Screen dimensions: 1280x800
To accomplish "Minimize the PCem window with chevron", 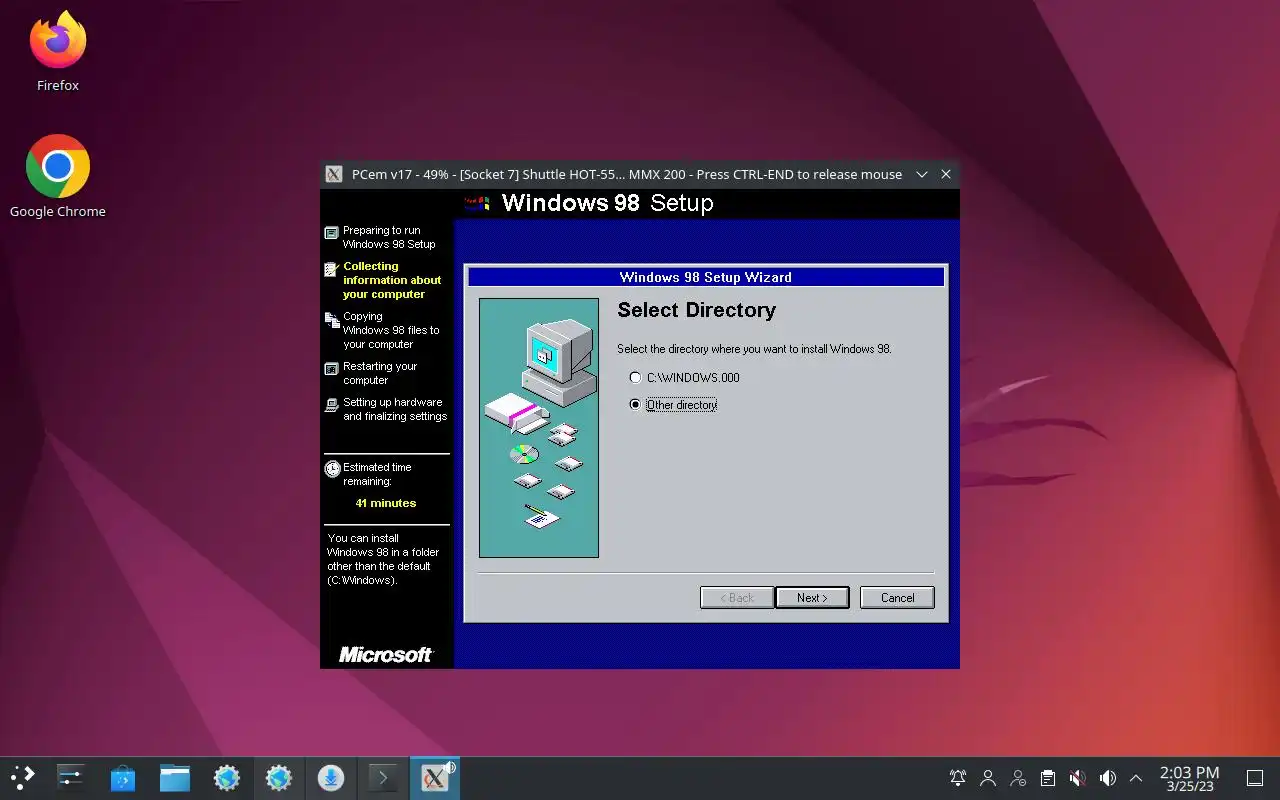I will [x=922, y=174].
